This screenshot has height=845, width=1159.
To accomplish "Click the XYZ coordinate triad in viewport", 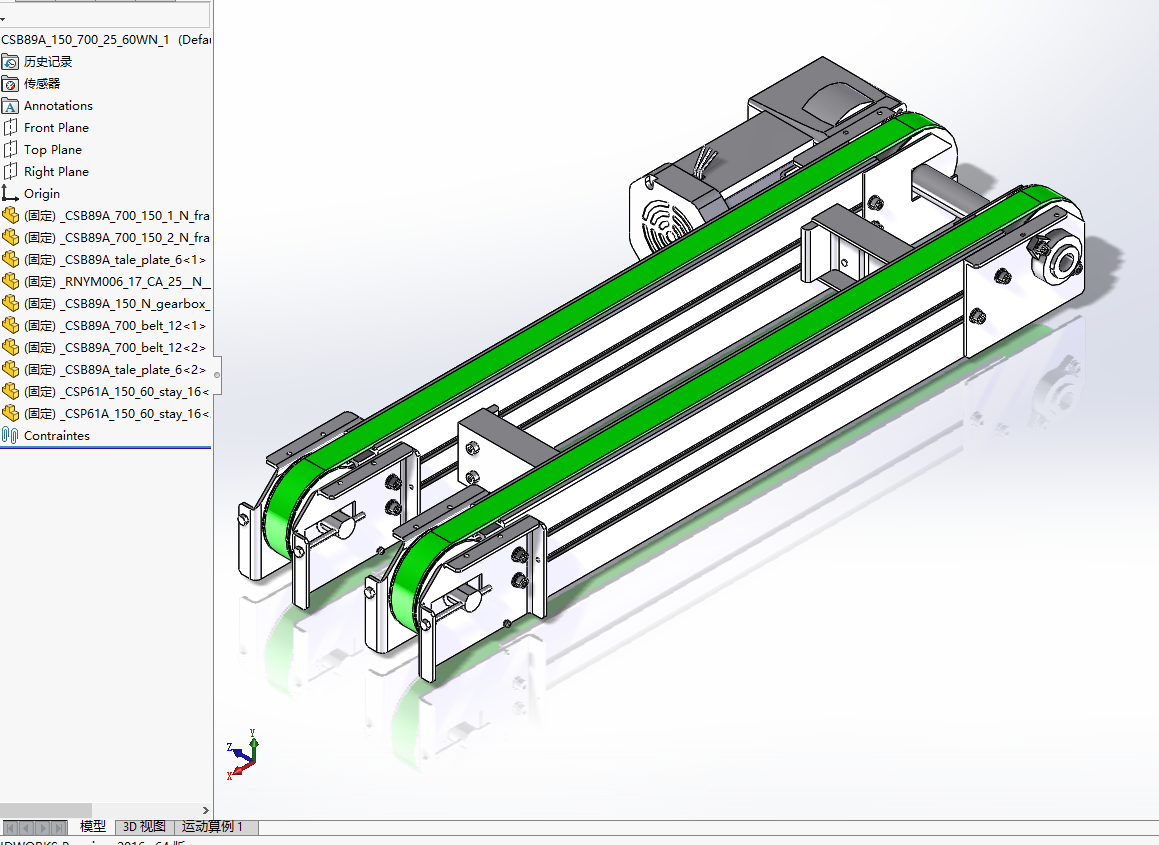I will (x=242, y=755).
